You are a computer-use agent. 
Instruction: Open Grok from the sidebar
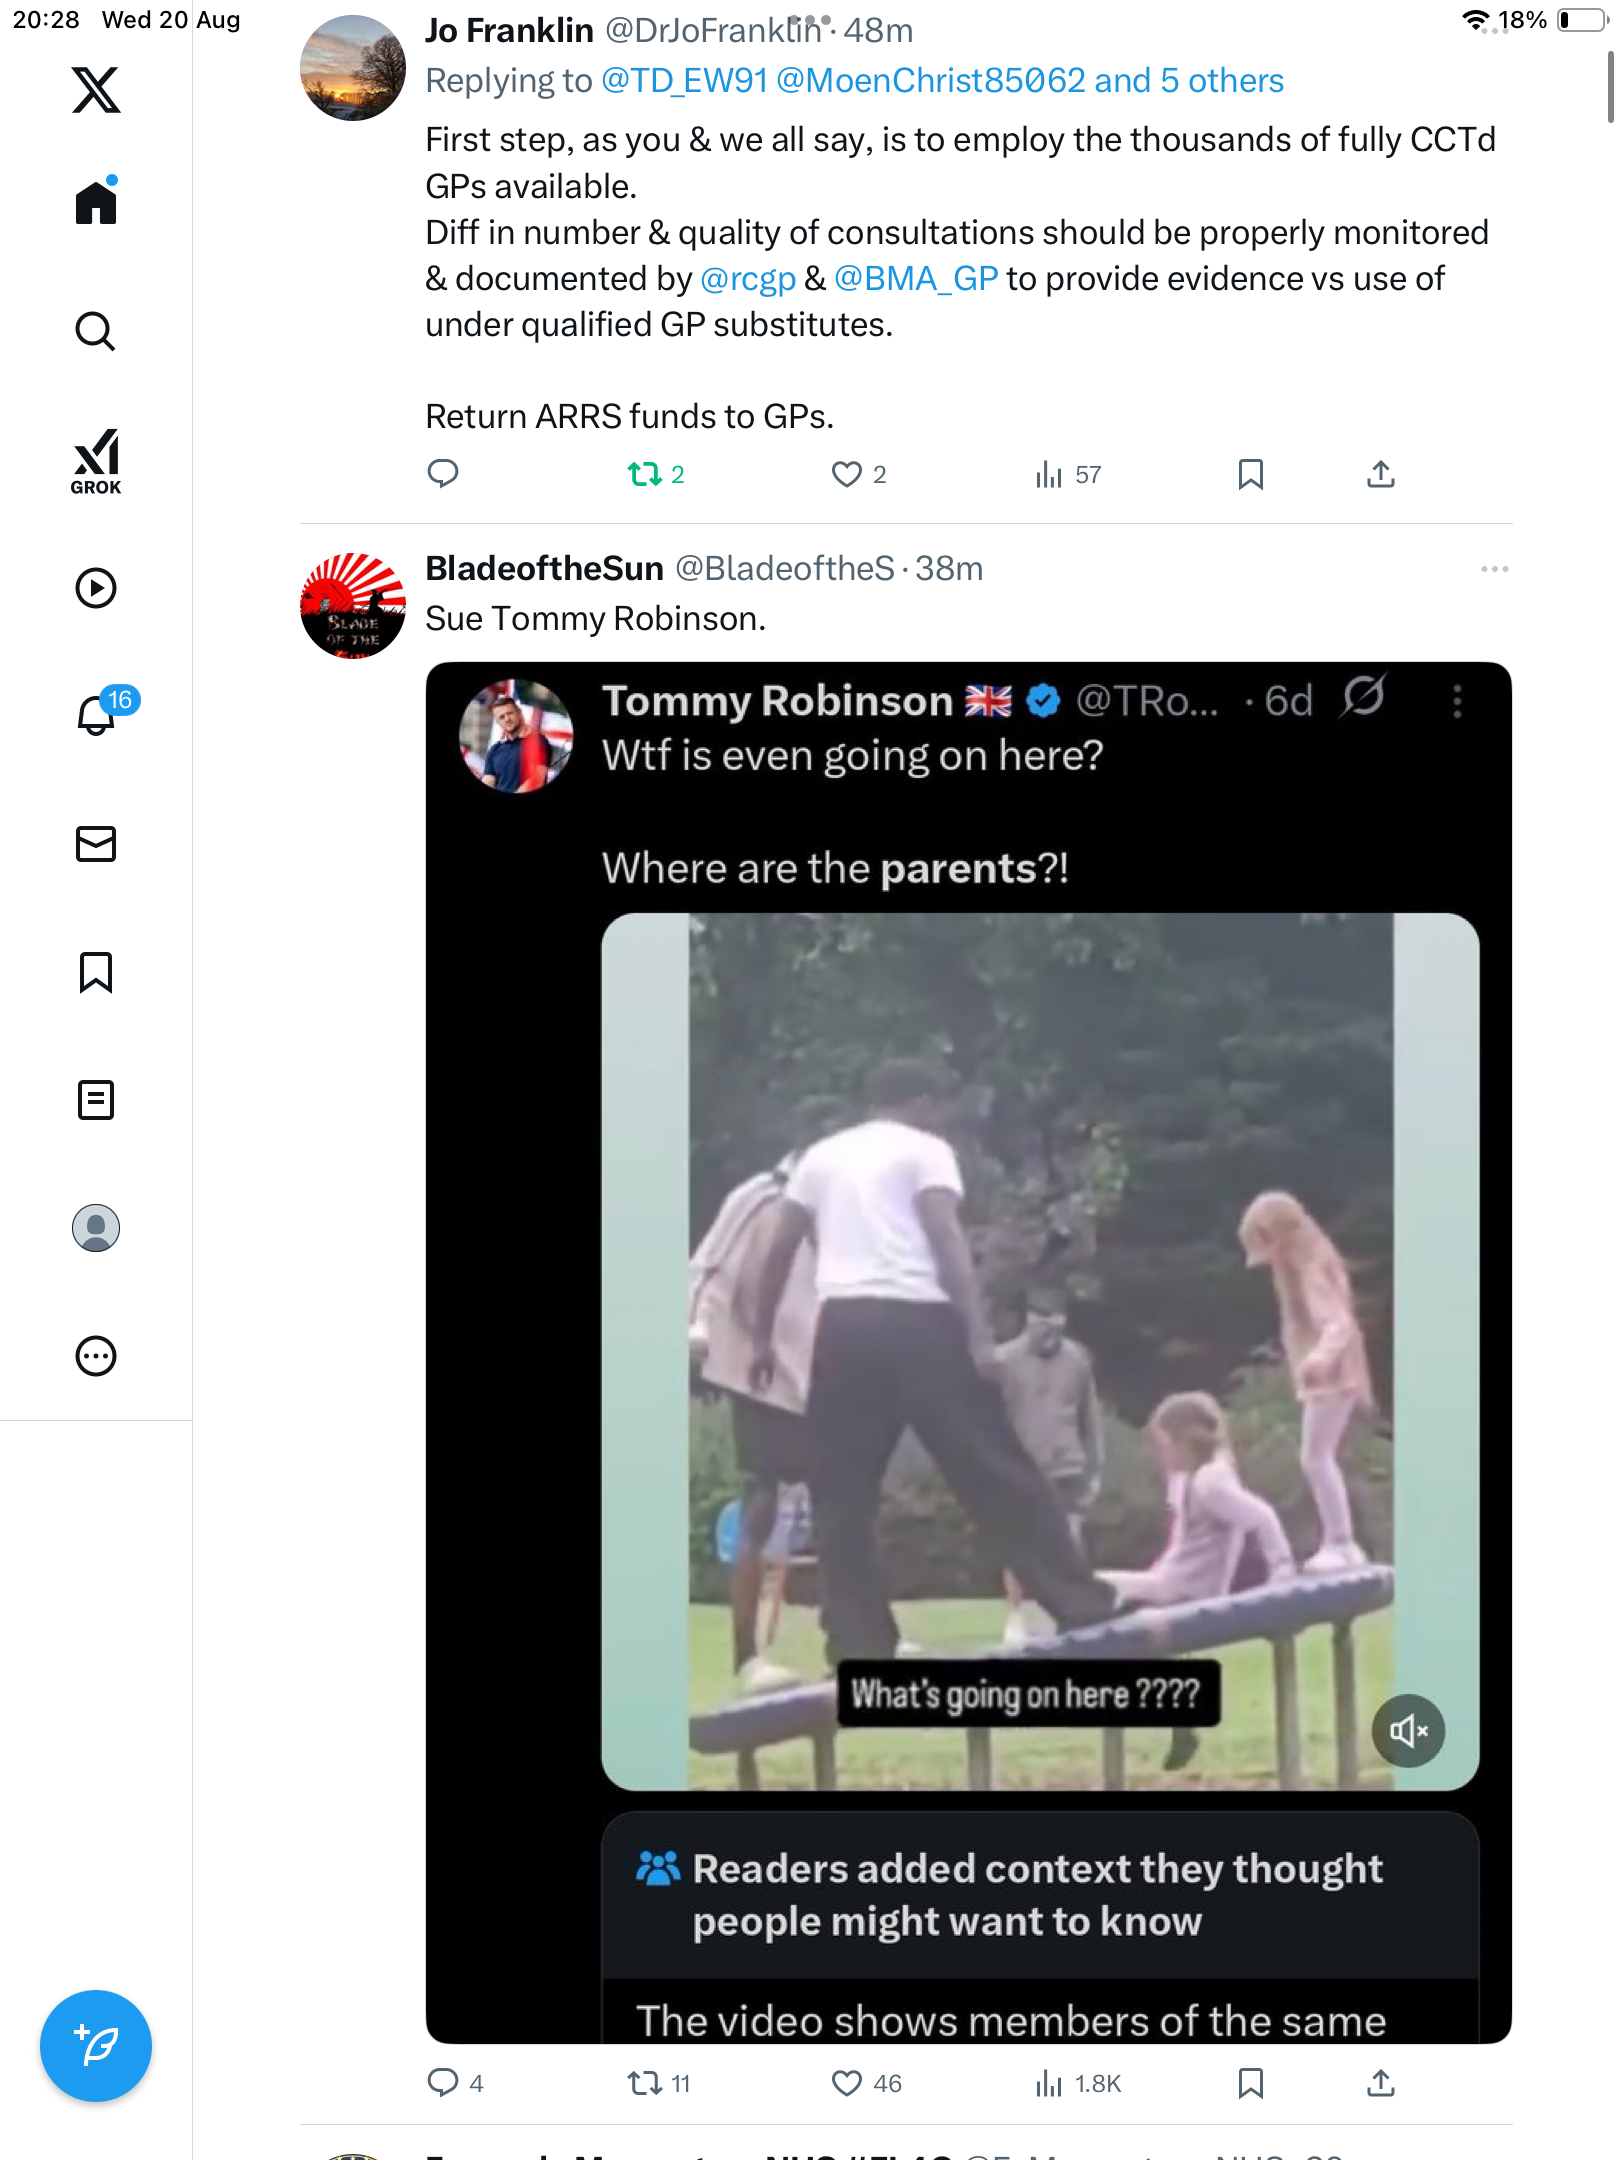tap(96, 460)
